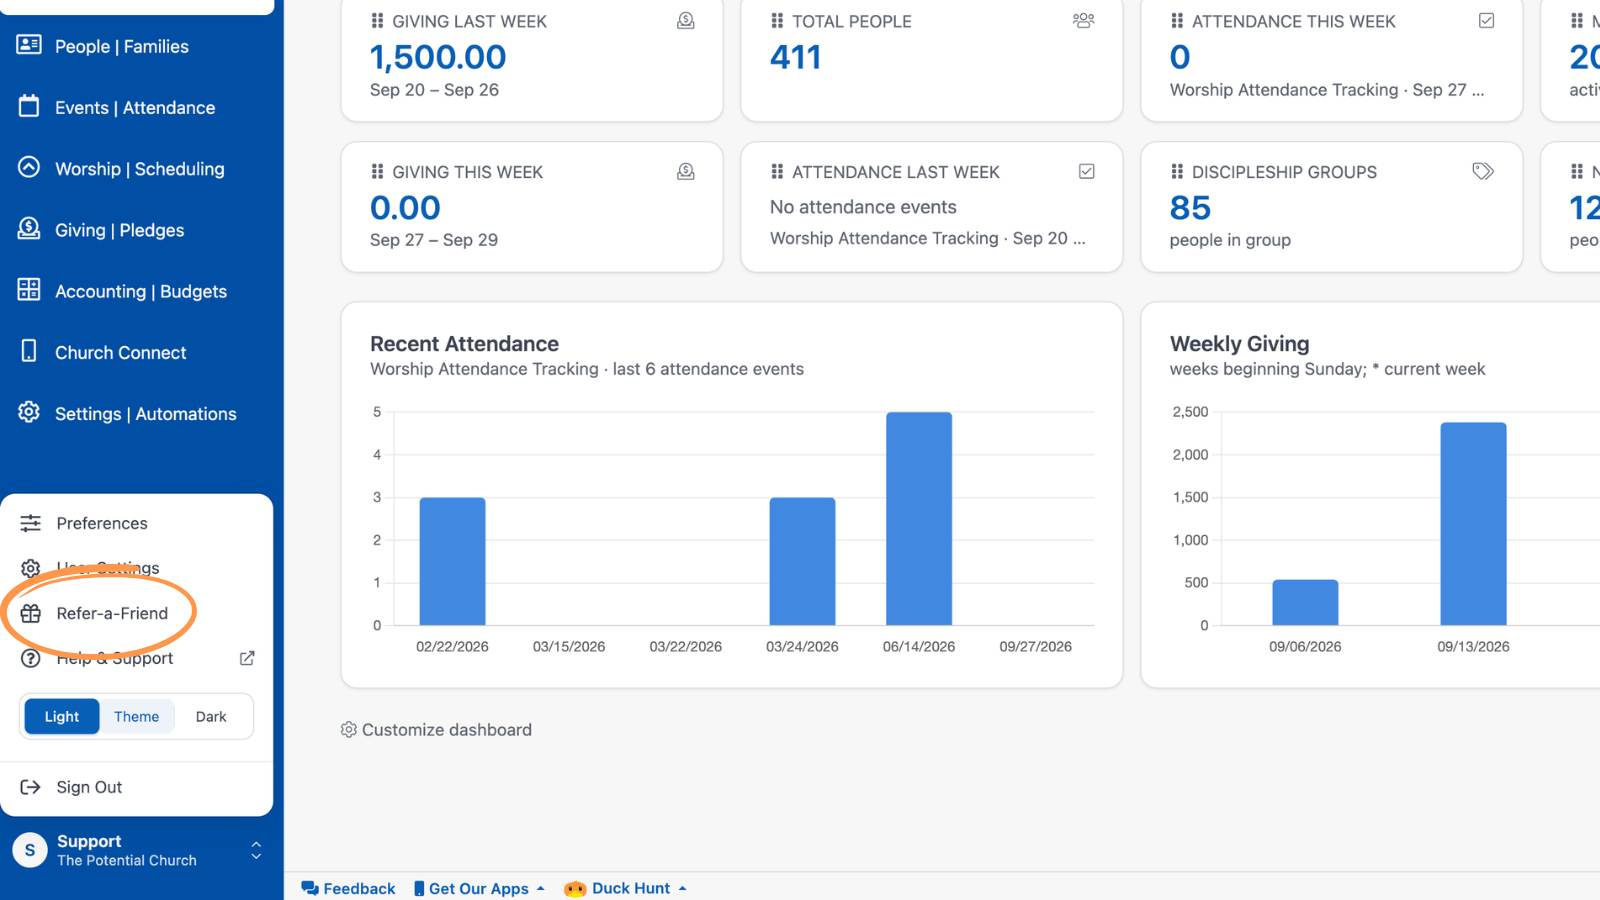
Task: Click the 09/13/2026 weekly giving bar
Action: (1473, 524)
